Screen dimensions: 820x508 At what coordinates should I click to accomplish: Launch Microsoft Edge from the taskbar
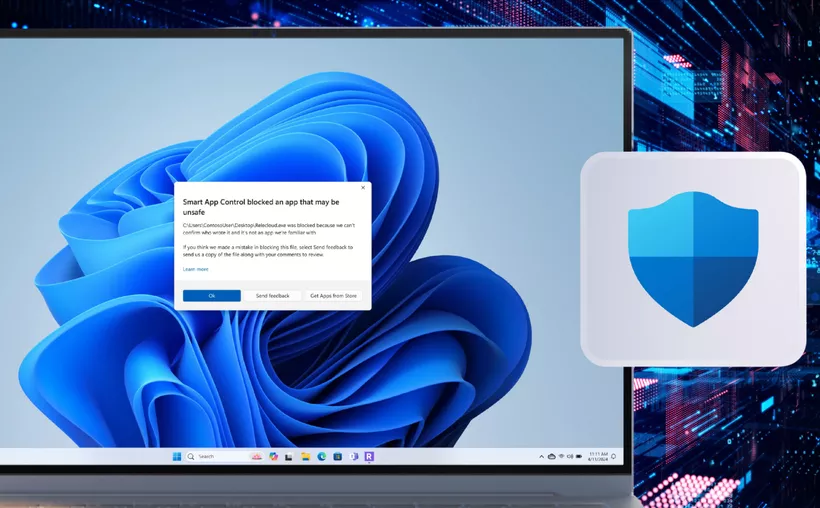click(x=321, y=456)
